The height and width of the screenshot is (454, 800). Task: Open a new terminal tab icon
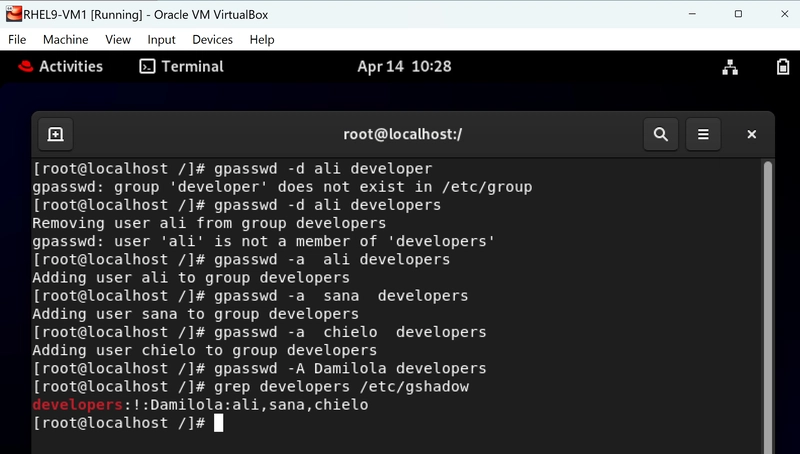56,134
